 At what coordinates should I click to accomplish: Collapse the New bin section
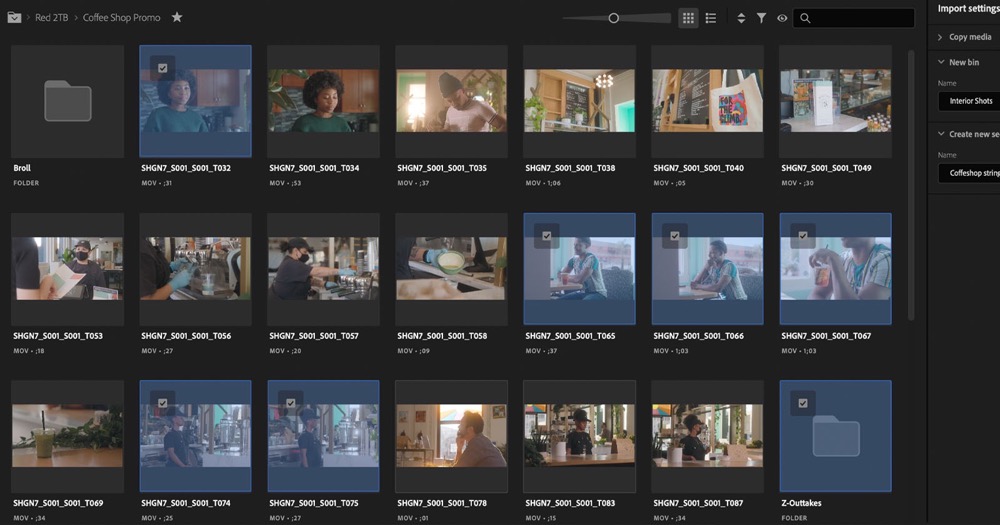point(941,62)
